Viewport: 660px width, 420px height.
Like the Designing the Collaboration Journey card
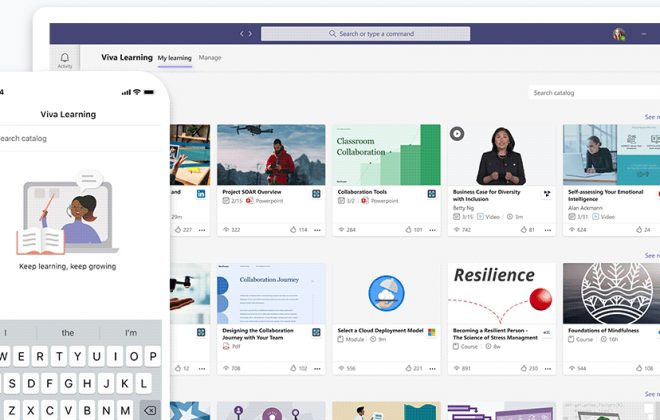pos(293,368)
